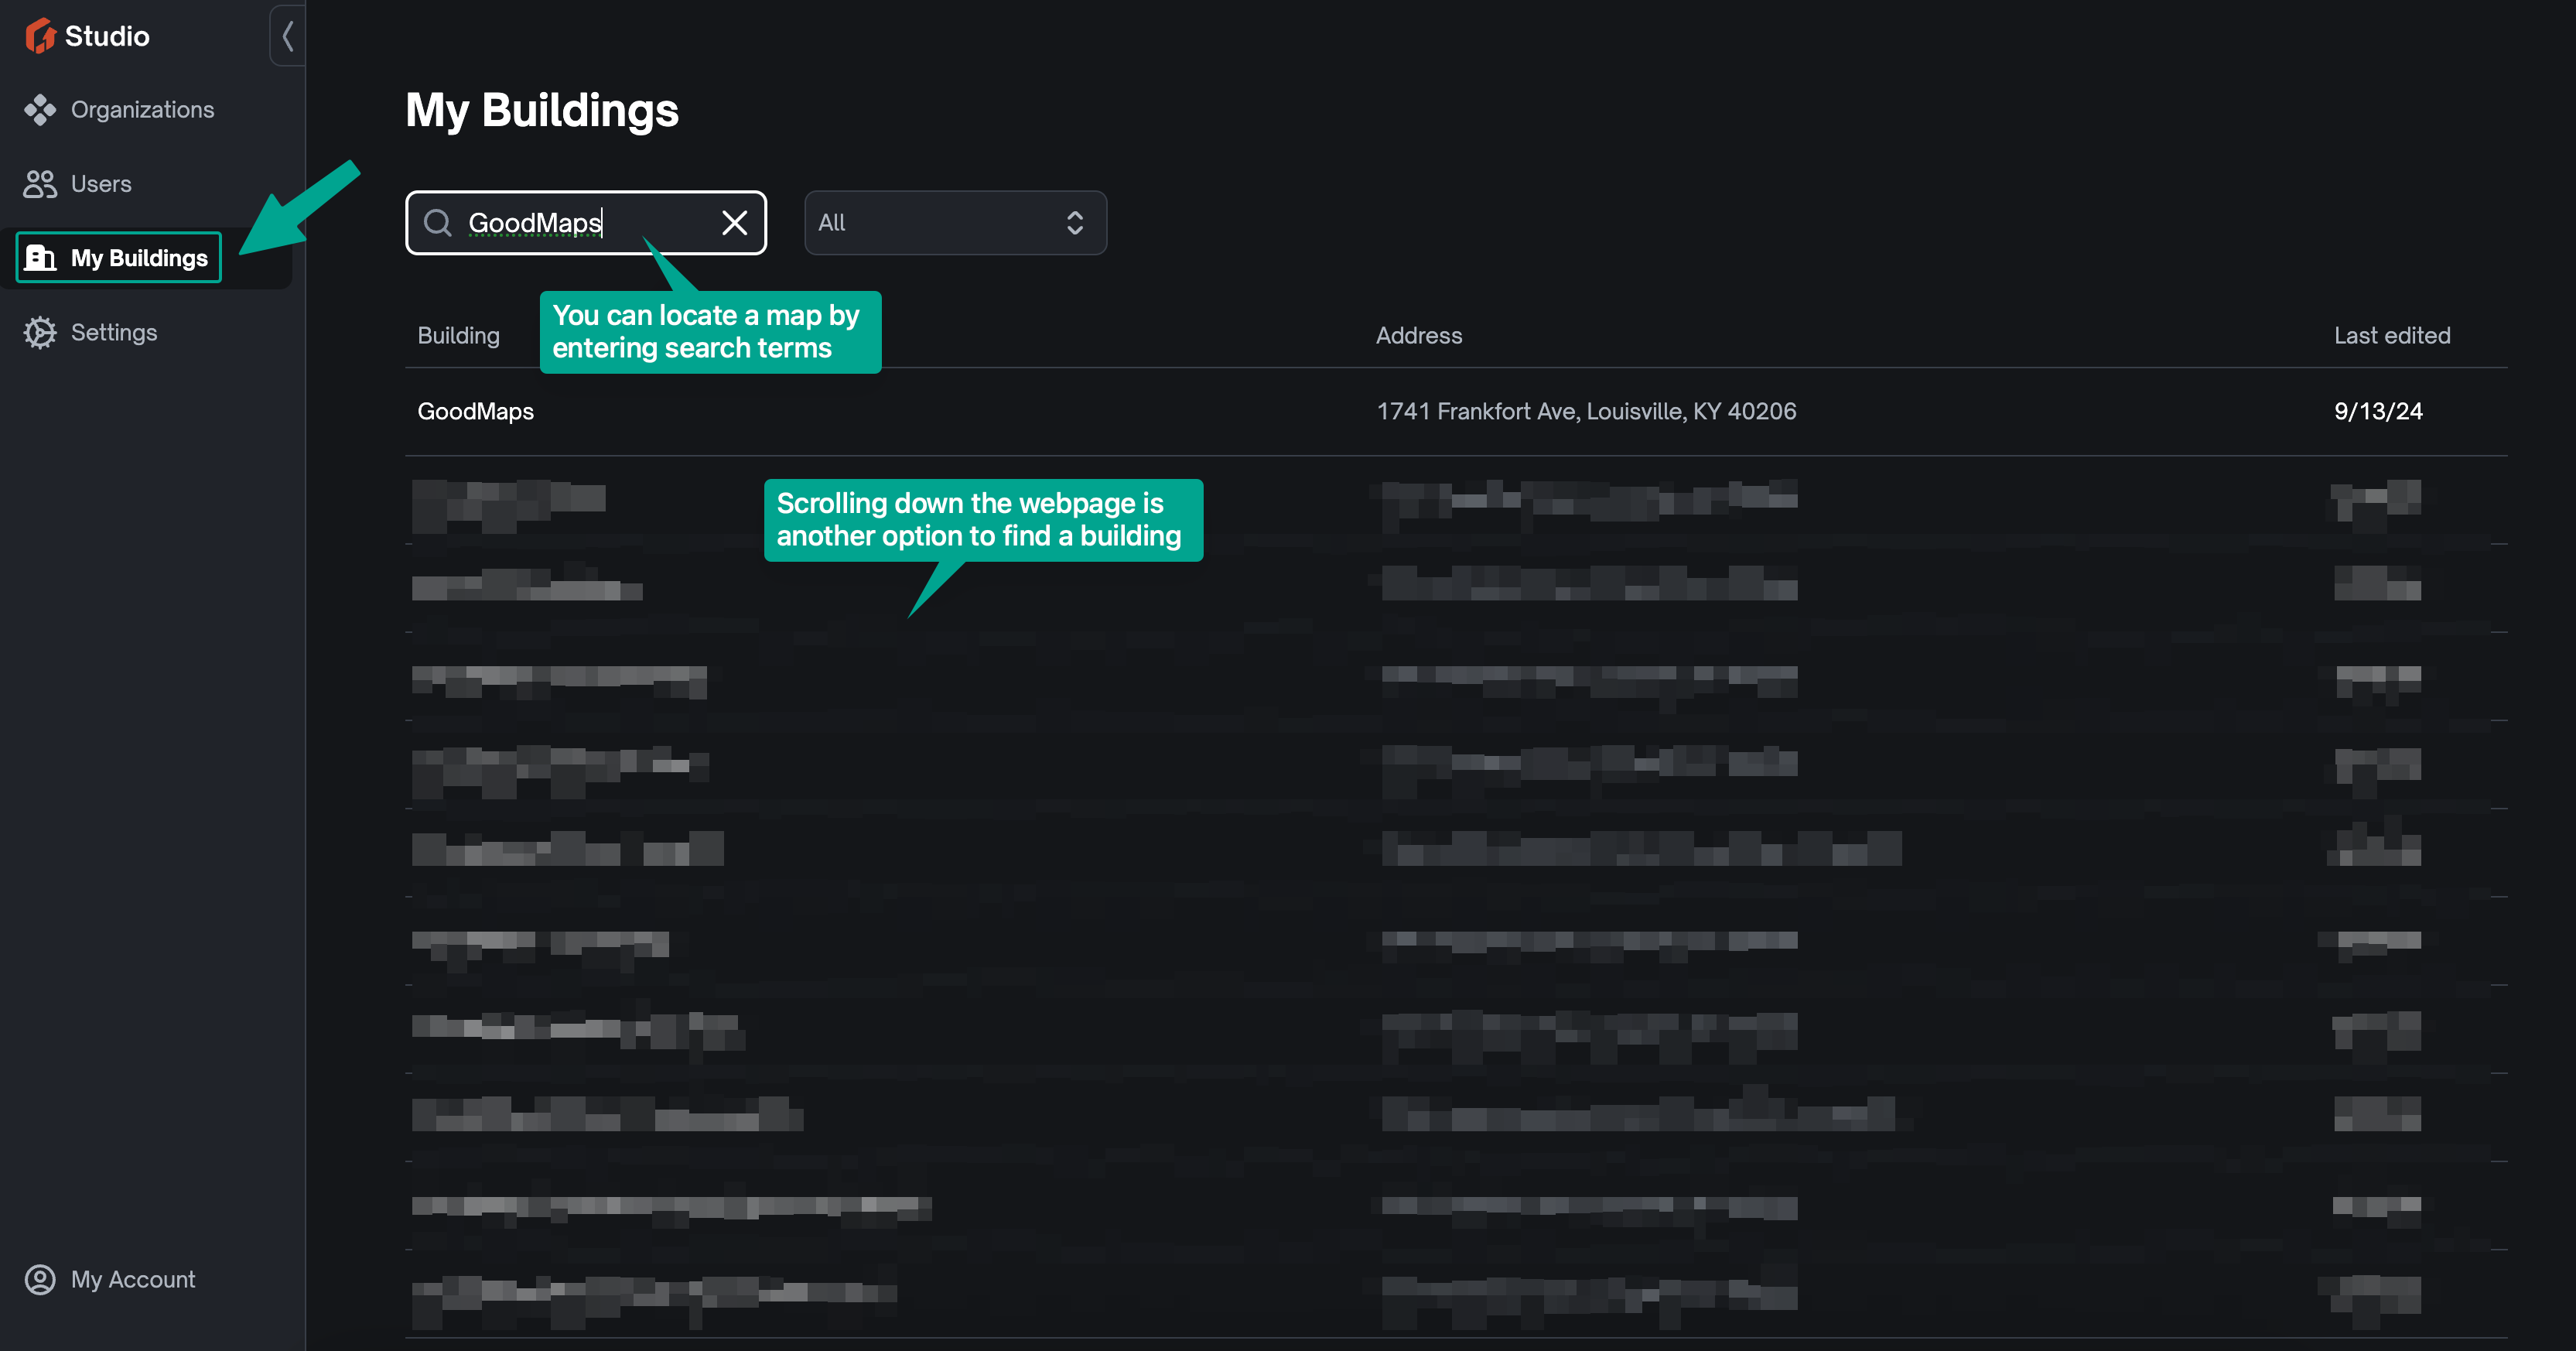Click the Last edited column header
Viewport: 2576px width, 1351px height.
point(2392,336)
